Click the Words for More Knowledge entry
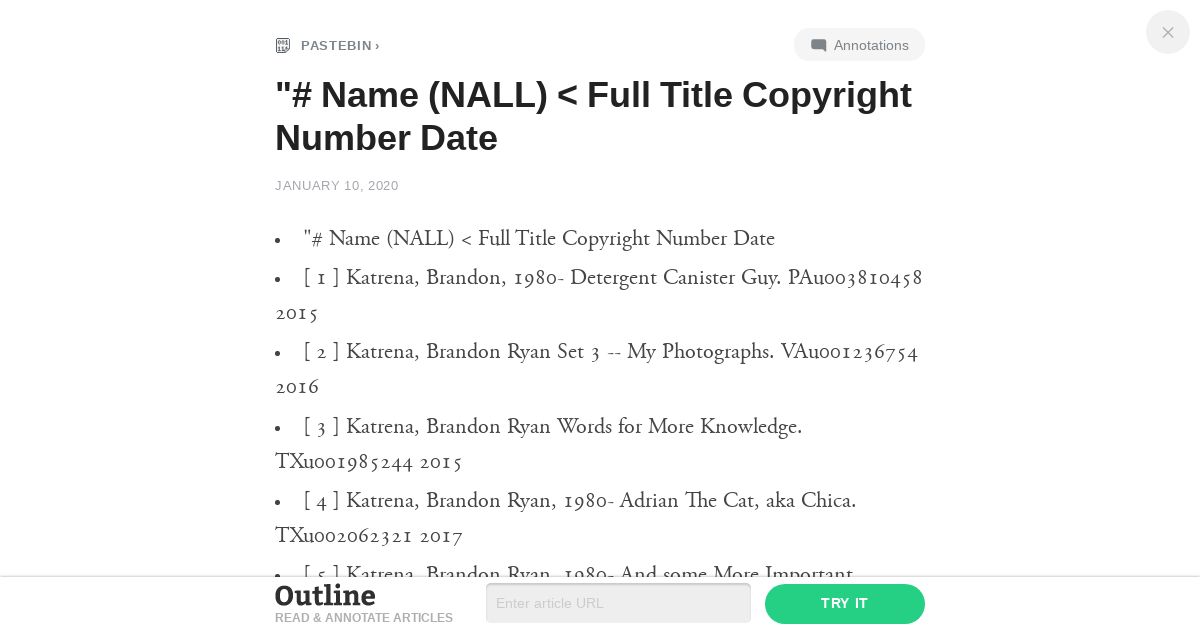This screenshot has width=1200, height=630. pos(539,444)
